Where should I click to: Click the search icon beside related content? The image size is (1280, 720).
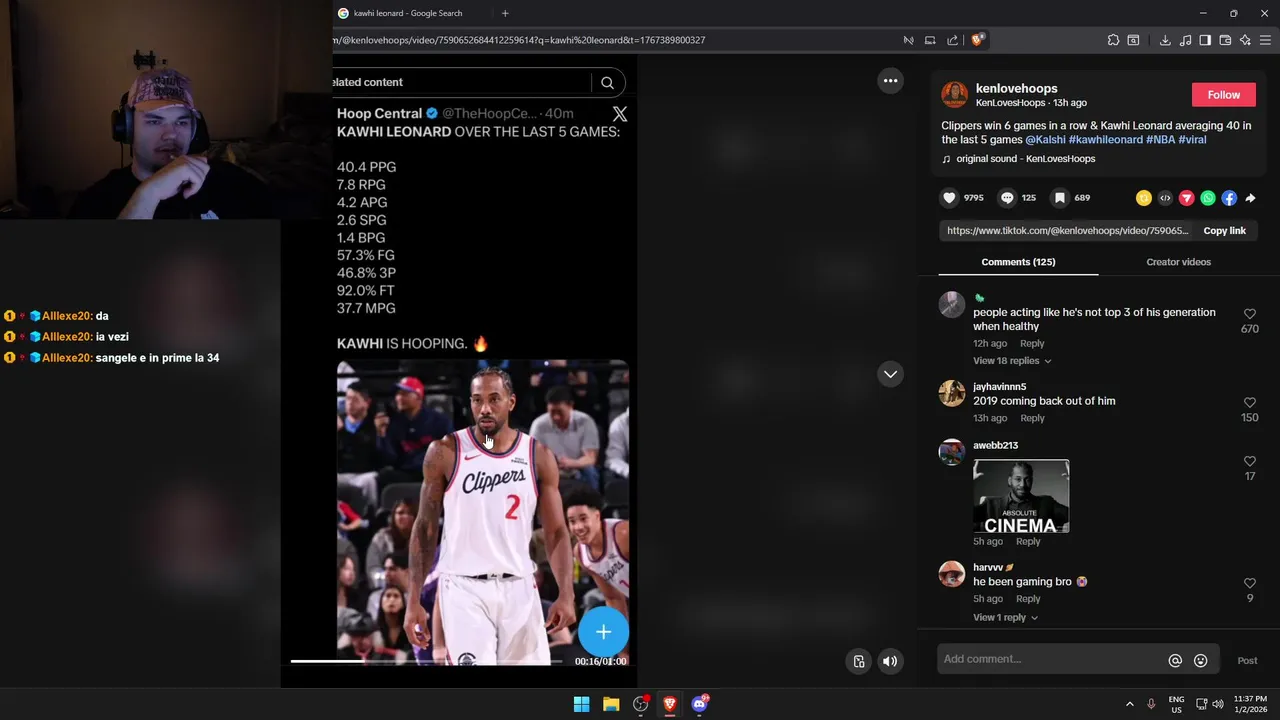pos(607,82)
